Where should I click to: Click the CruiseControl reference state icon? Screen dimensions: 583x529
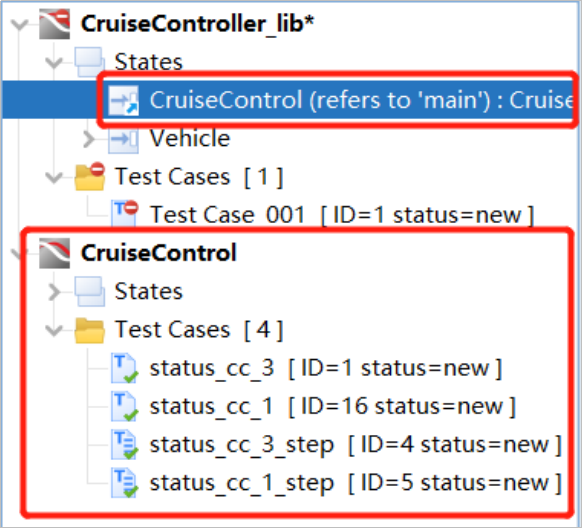coord(123,100)
